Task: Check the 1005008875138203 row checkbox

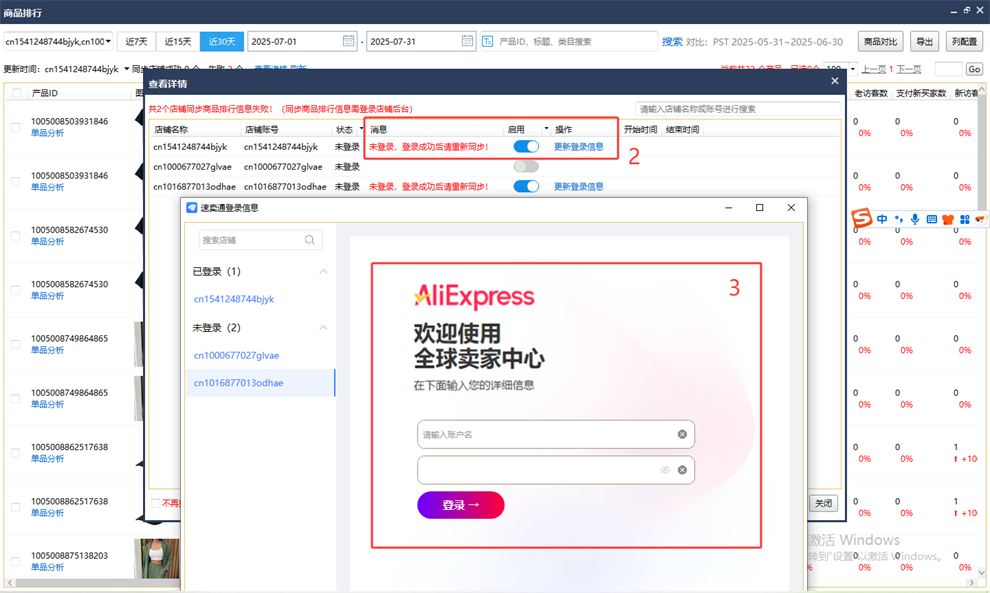Action: [15, 561]
